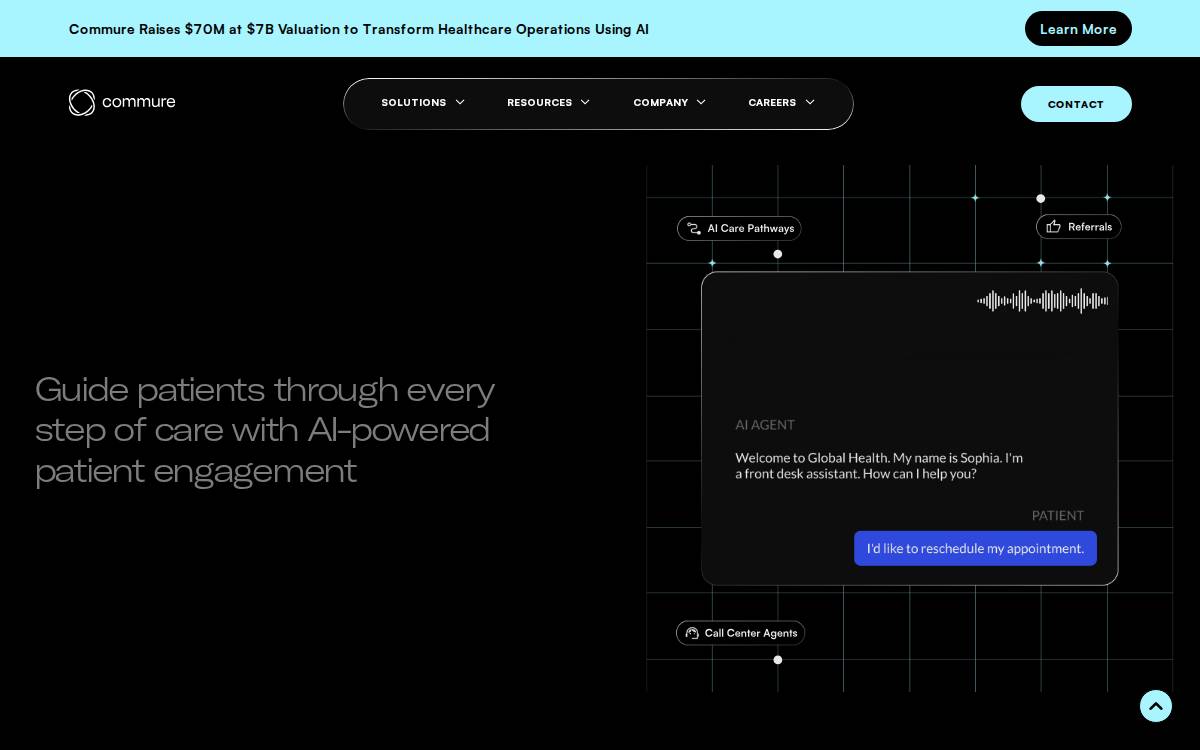Click the scroll-to-top arrow button
The width and height of the screenshot is (1200, 750).
click(x=1156, y=706)
